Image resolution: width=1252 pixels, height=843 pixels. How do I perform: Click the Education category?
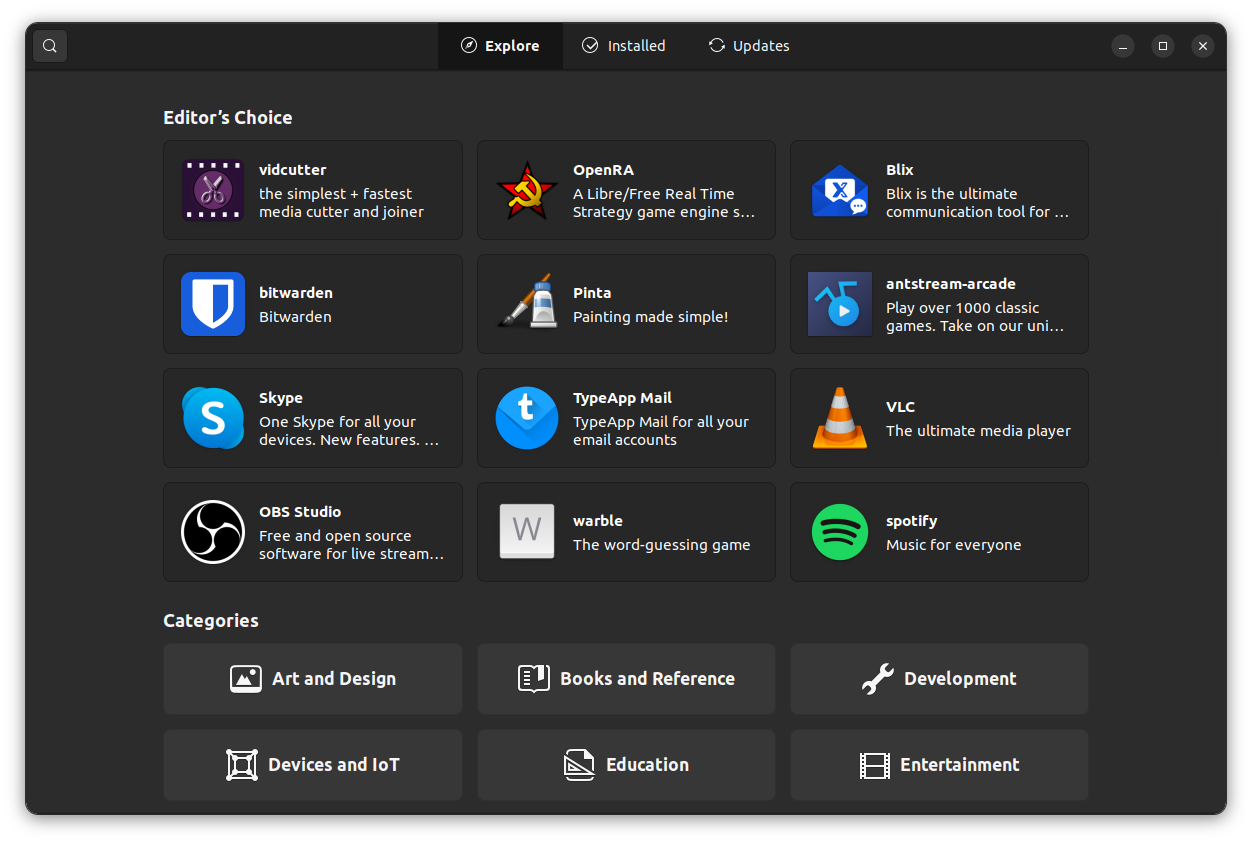[x=626, y=764]
